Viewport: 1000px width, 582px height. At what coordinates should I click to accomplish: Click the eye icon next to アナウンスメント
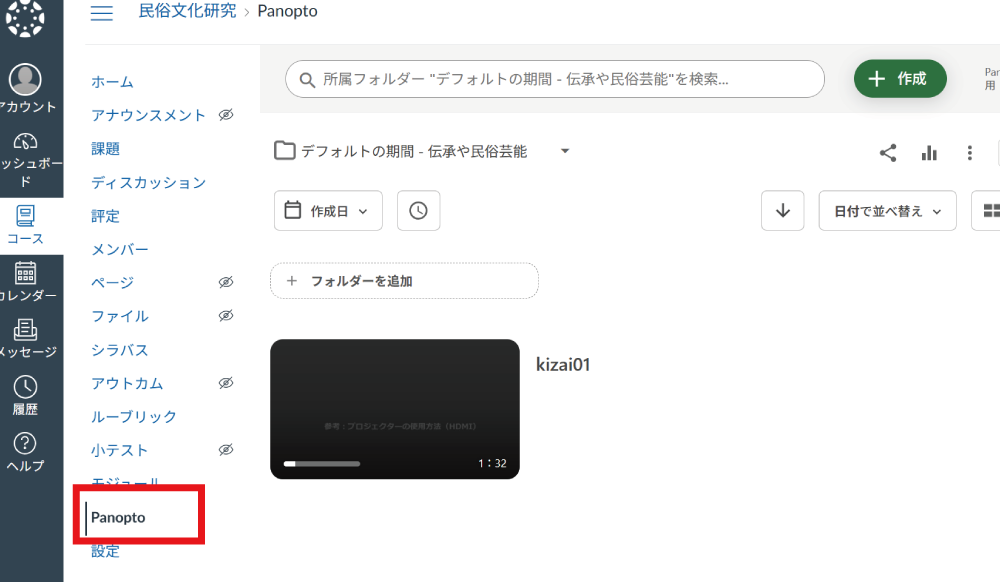click(x=226, y=115)
